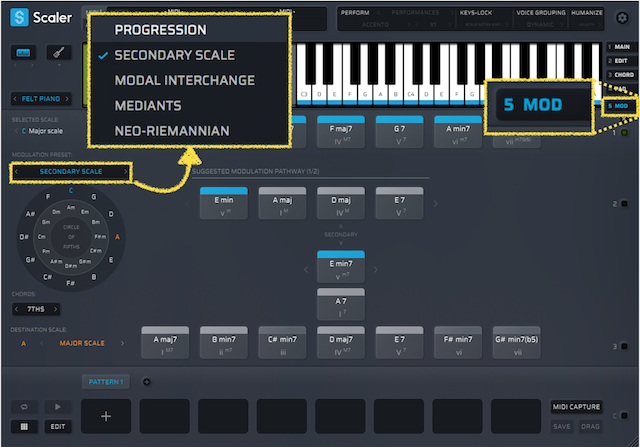Screen dimensions: 640x447
Task: Toggle row 3 bind indicator
Action: click(624, 346)
